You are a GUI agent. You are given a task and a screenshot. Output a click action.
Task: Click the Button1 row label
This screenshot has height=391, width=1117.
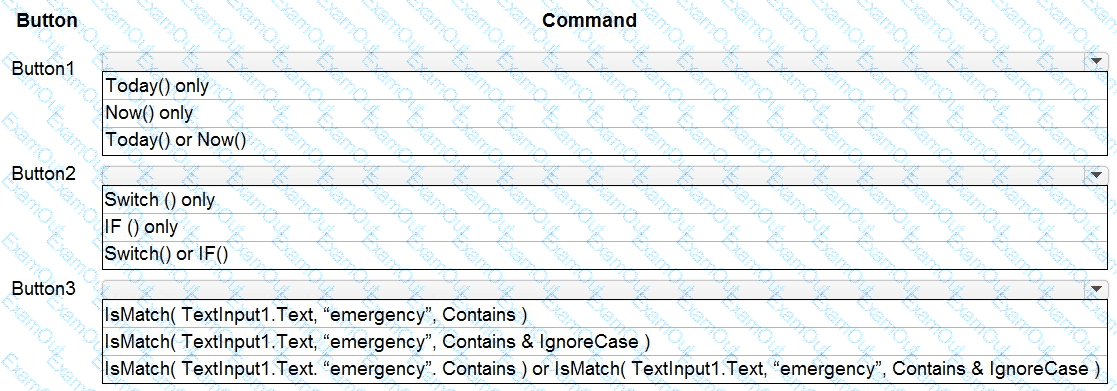pos(43,68)
